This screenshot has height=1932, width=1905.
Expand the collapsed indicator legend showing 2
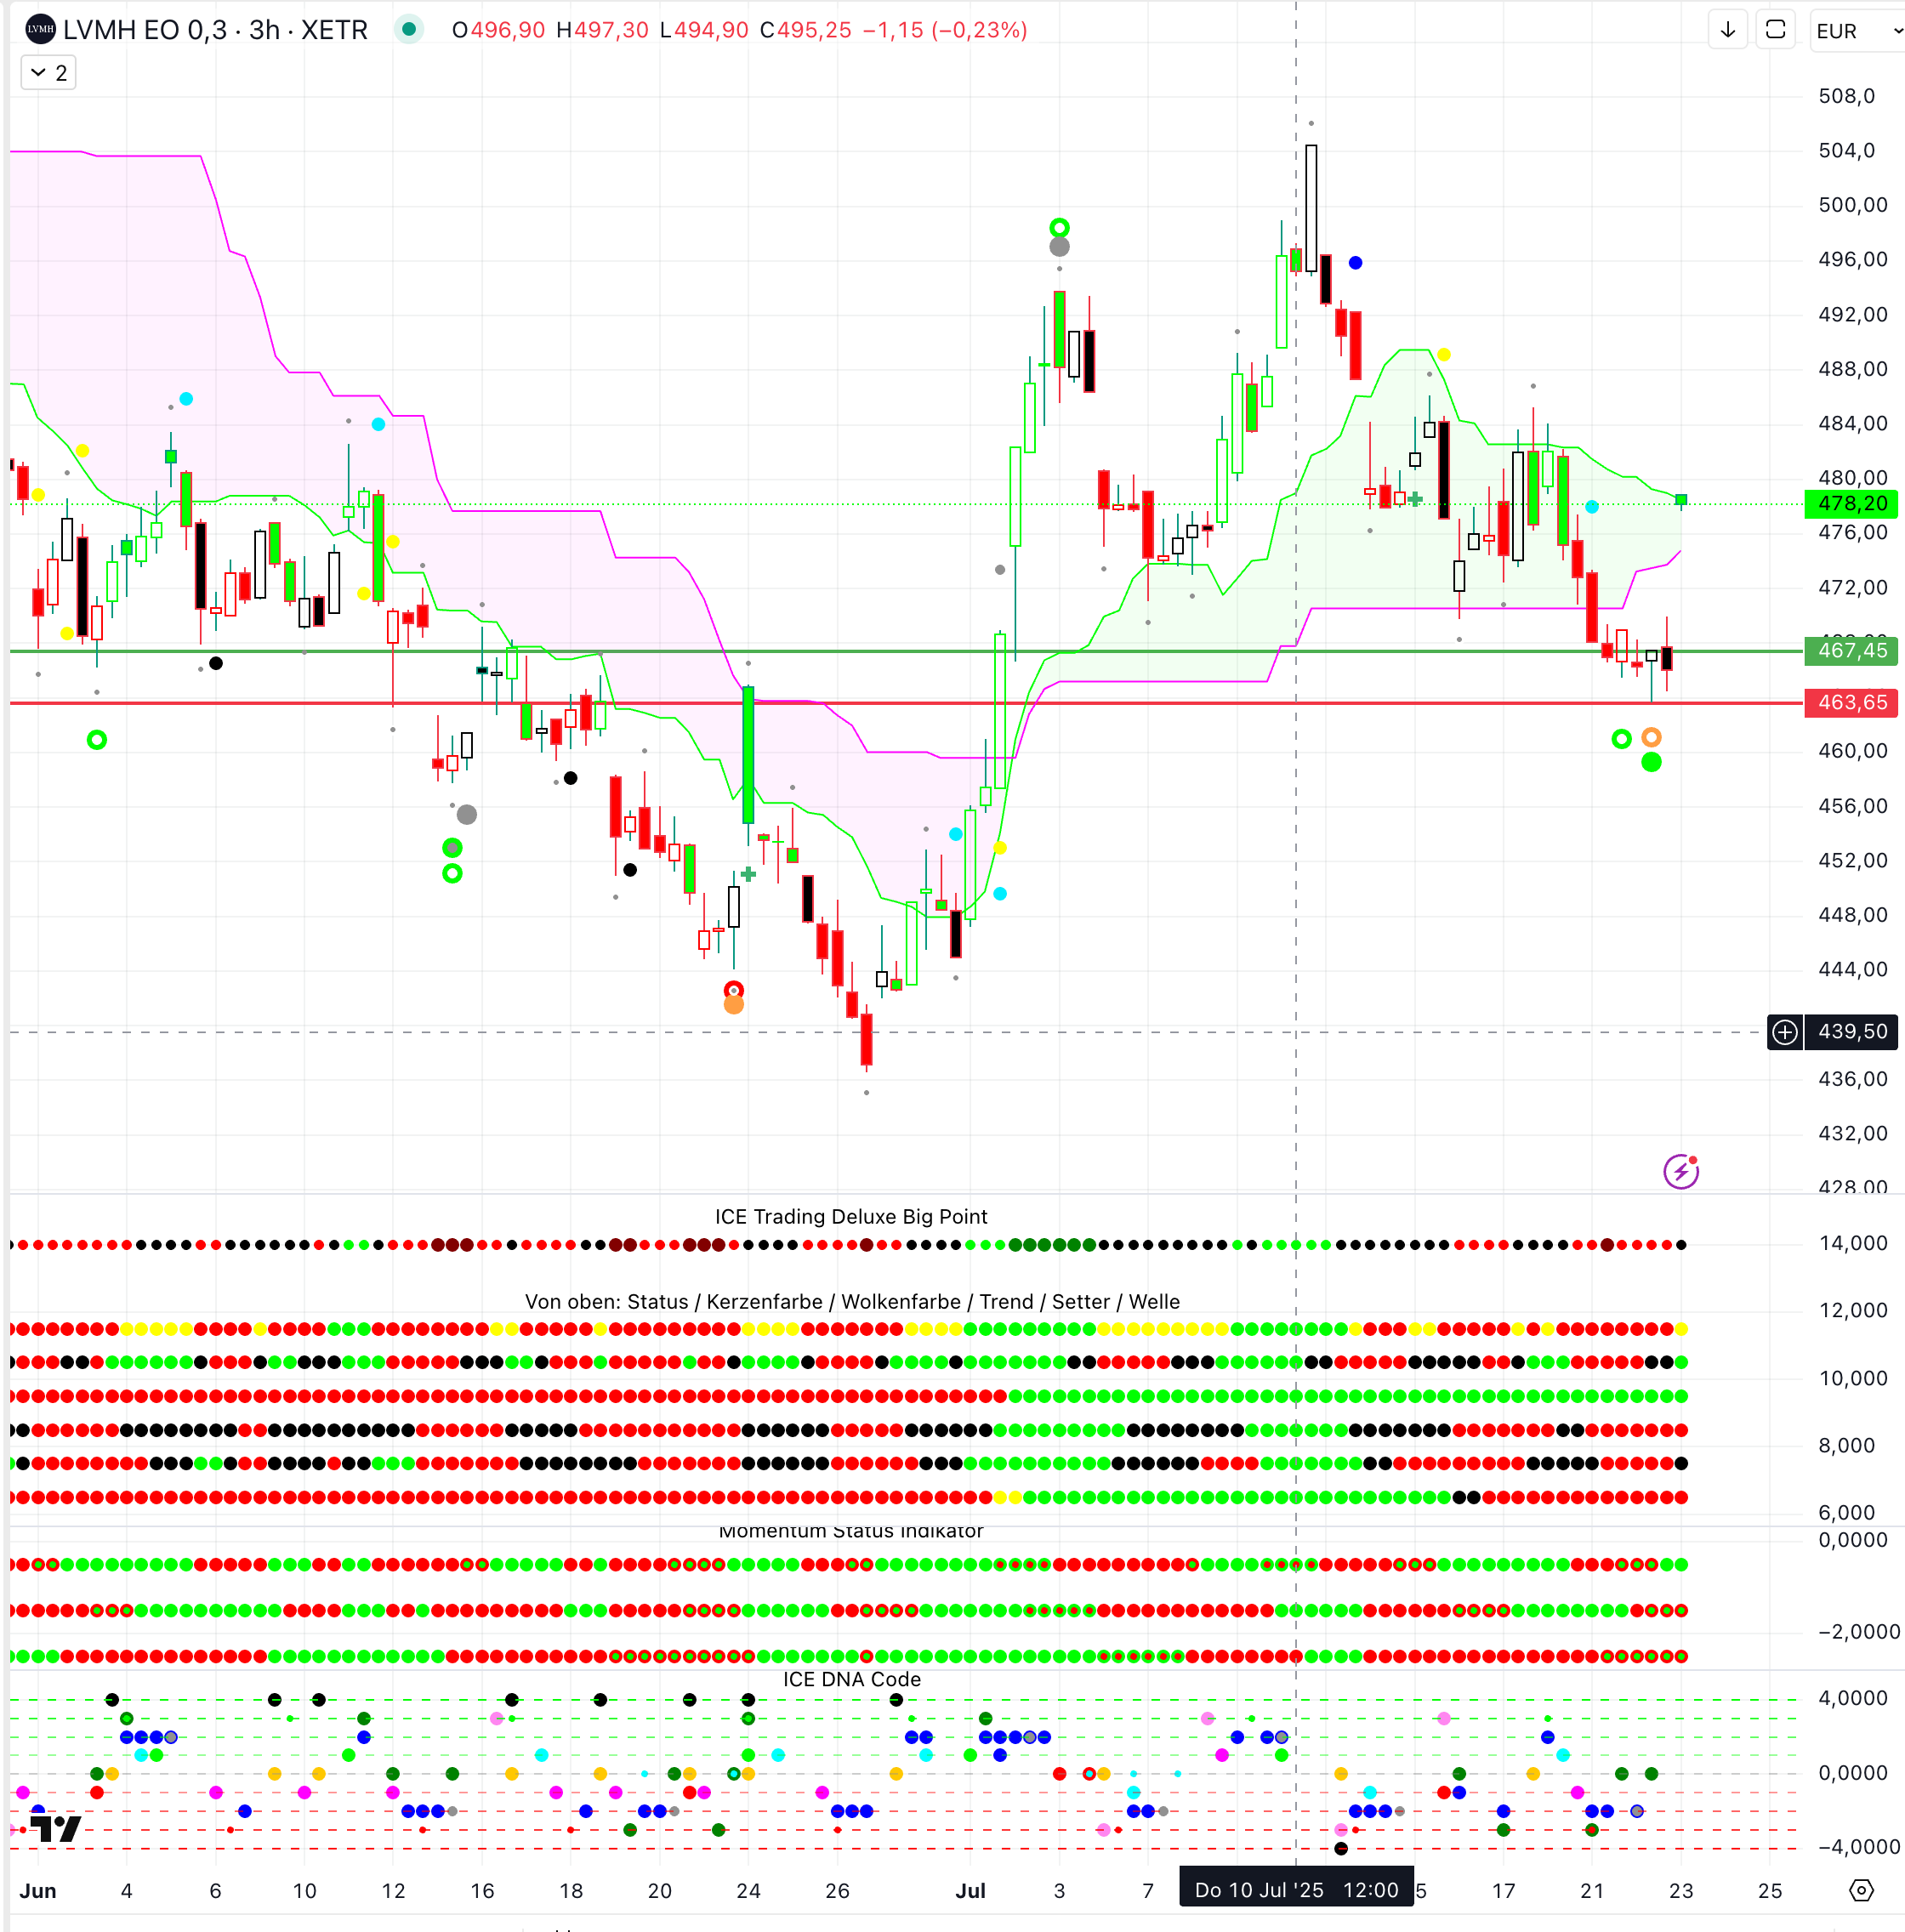coord(48,73)
